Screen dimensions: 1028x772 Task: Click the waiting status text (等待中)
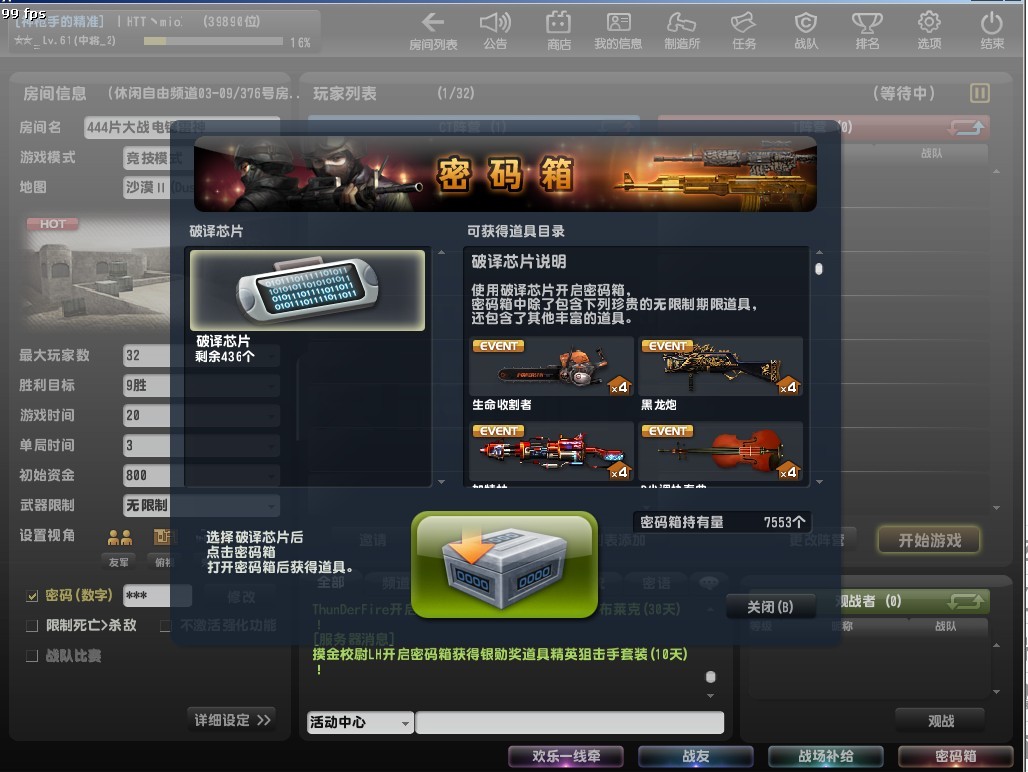(x=903, y=93)
